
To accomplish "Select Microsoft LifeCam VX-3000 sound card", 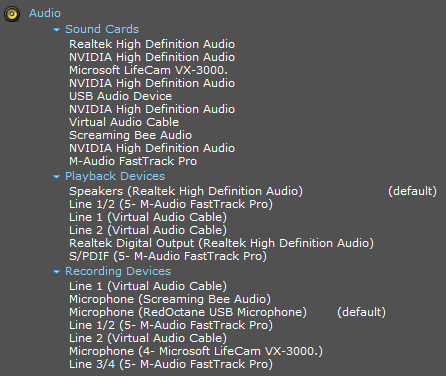I will pyautogui.click(x=148, y=70).
